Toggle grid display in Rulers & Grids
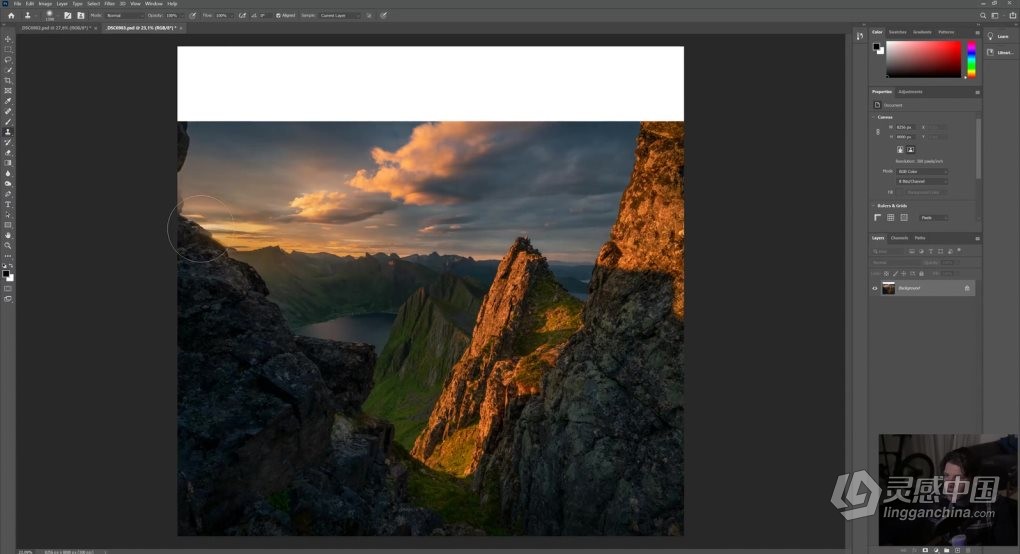 [891, 218]
